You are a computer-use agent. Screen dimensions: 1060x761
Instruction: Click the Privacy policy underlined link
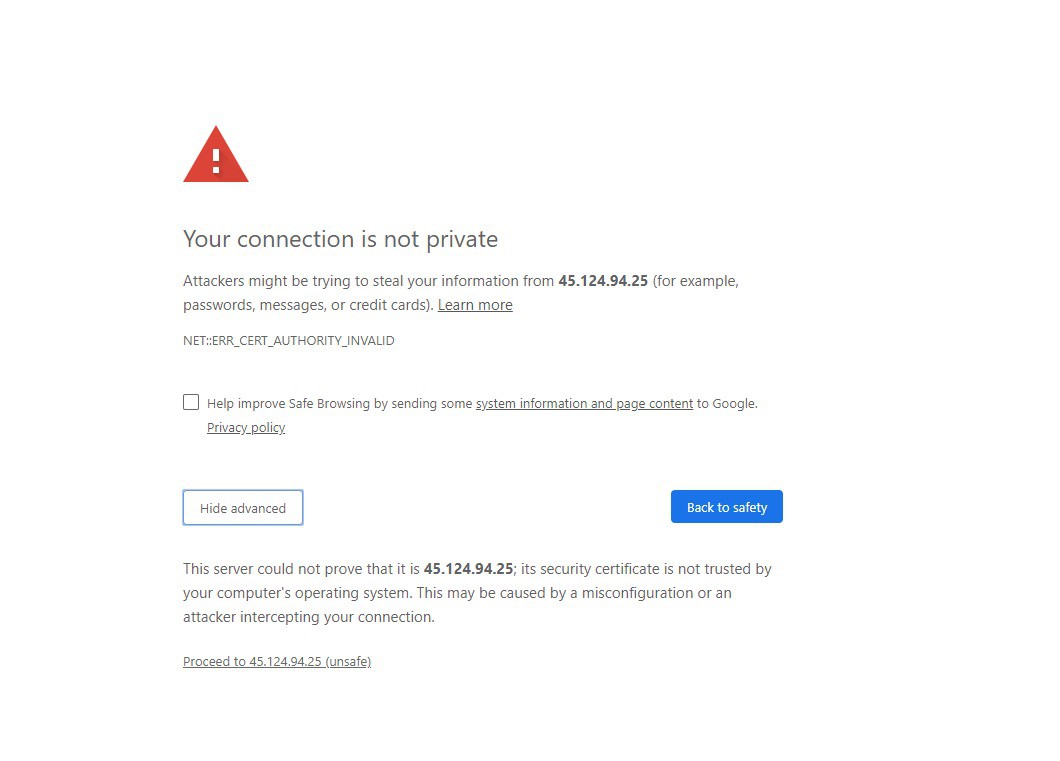click(245, 427)
